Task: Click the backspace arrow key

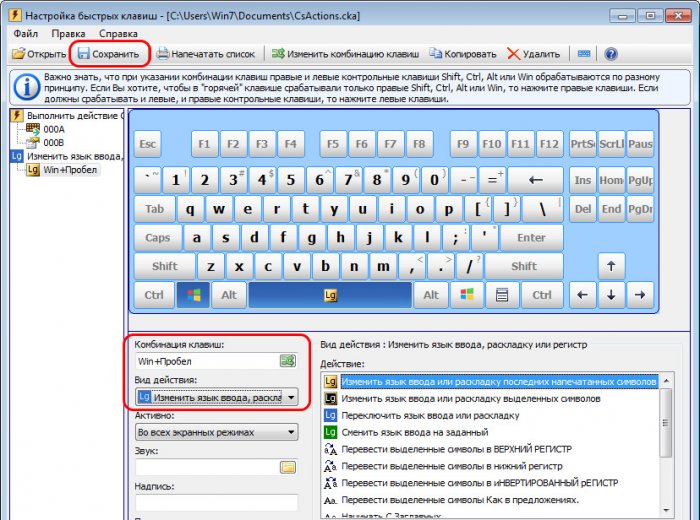Action: point(535,180)
